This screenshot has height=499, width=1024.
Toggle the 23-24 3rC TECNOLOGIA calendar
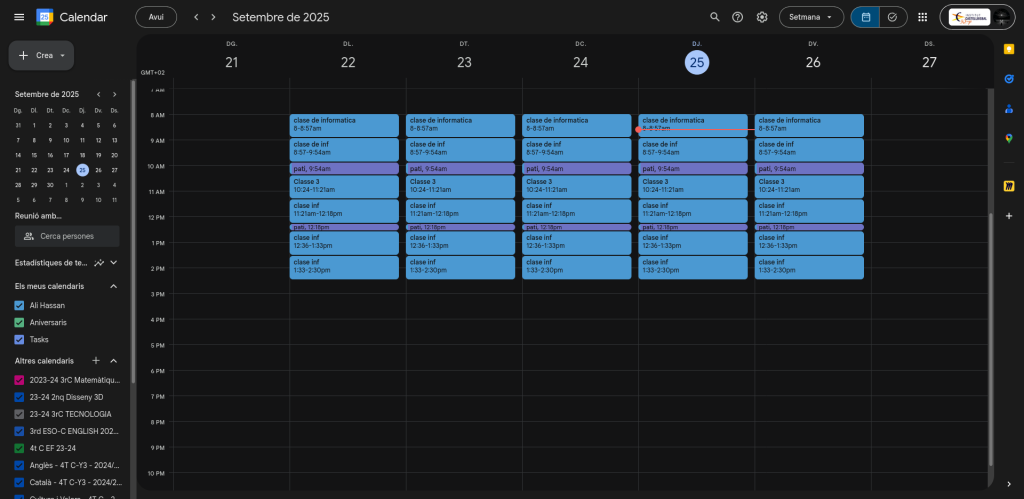tap(19, 414)
